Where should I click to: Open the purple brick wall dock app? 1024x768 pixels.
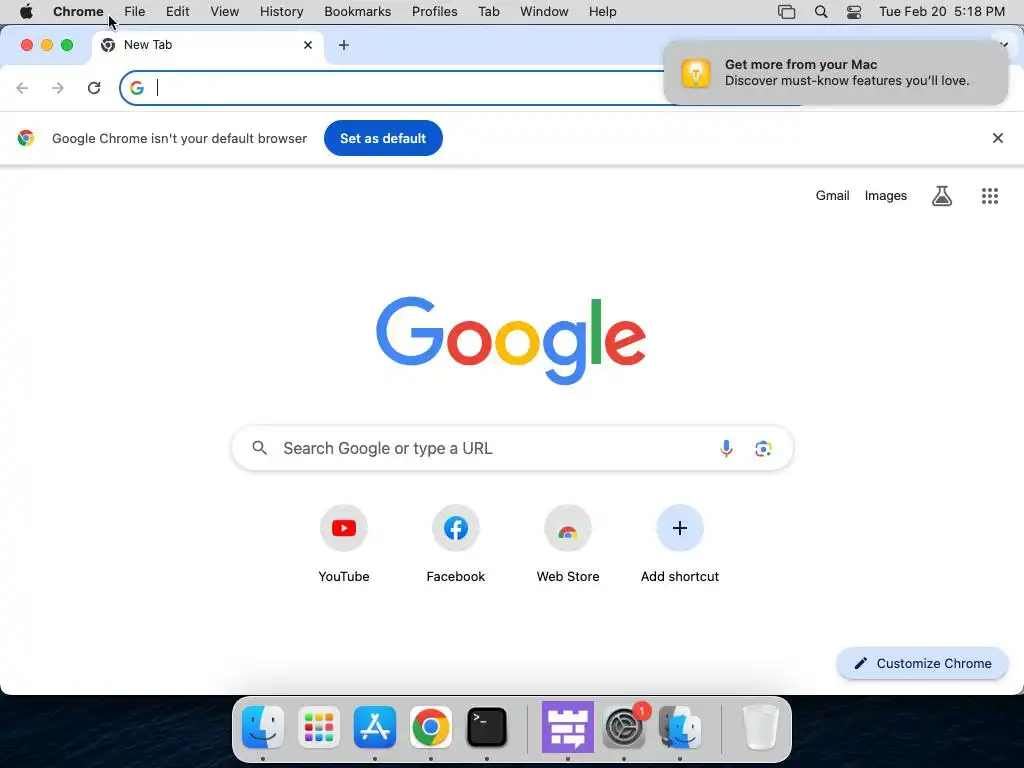568,727
